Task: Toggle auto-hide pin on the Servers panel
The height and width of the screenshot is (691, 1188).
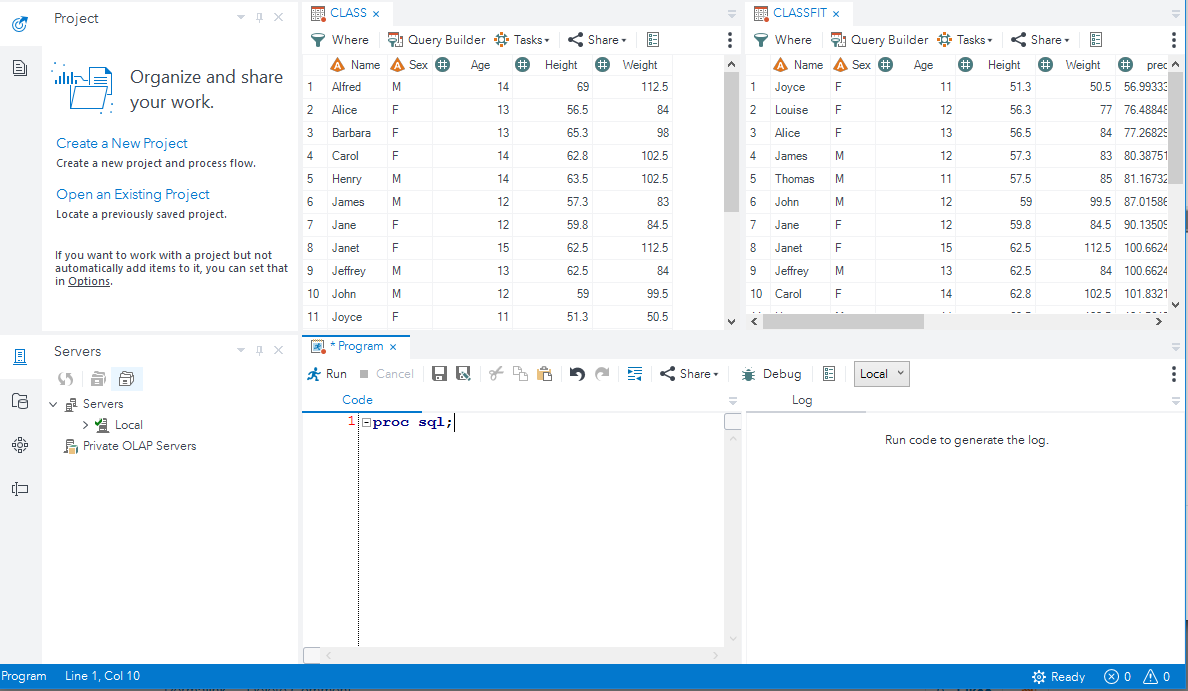Action: click(x=259, y=350)
